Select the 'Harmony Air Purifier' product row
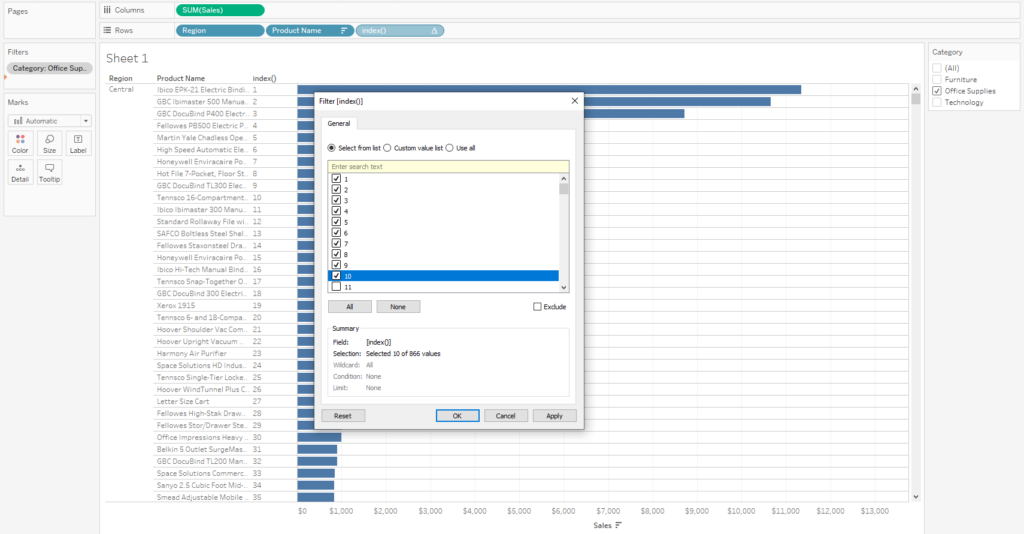Image resolution: width=1024 pixels, height=534 pixels. [x=191, y=353]
